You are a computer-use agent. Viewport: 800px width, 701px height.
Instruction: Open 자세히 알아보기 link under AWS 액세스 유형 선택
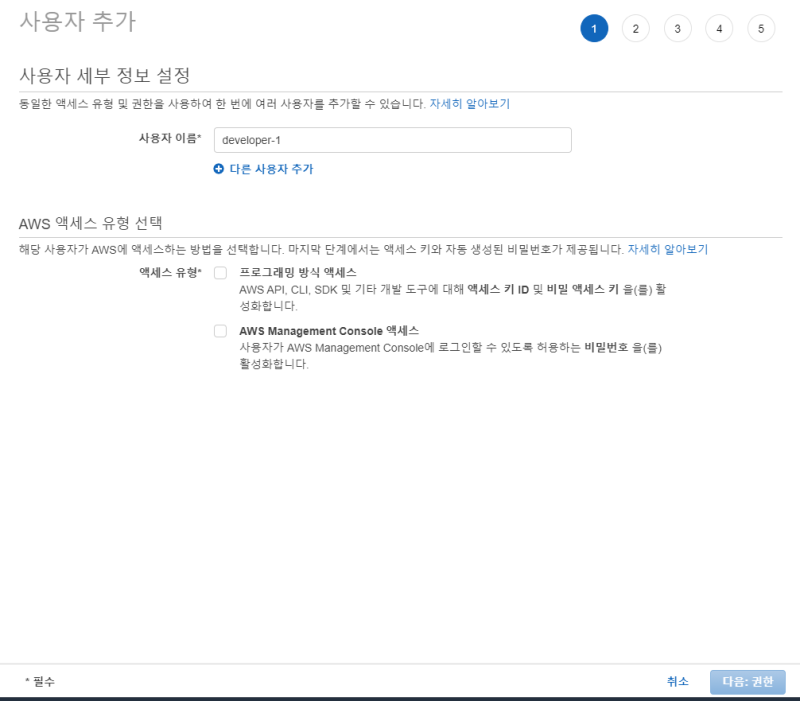coord(667,249)
